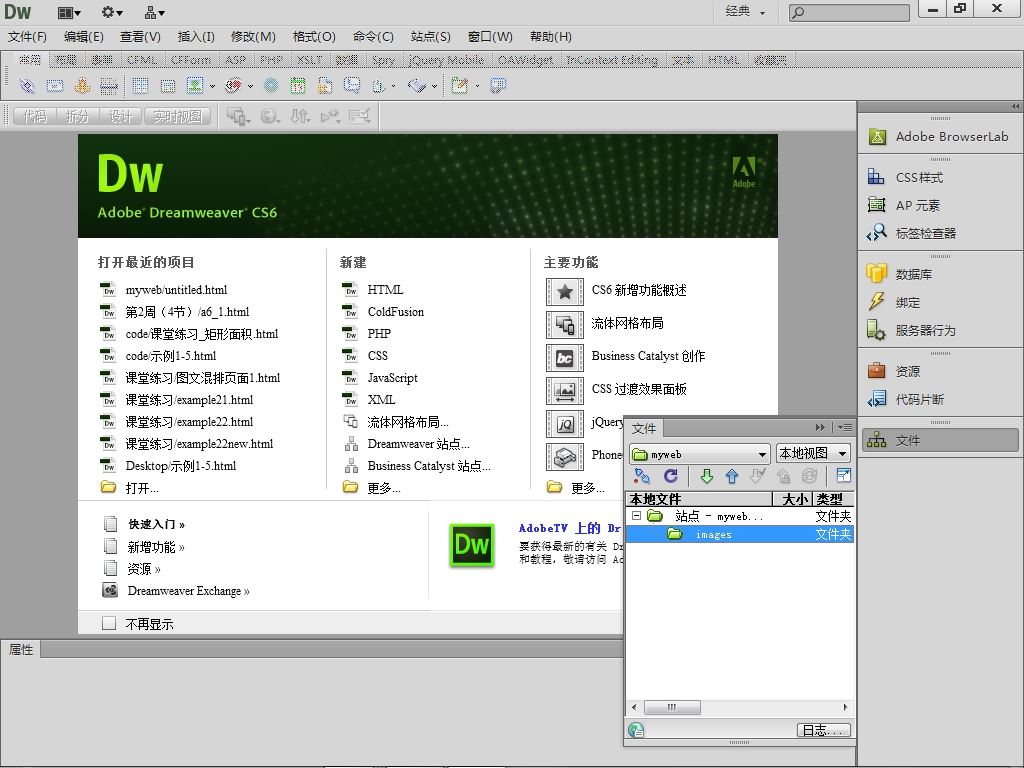Click the green Get files arrow

click(x=707, y=476)
